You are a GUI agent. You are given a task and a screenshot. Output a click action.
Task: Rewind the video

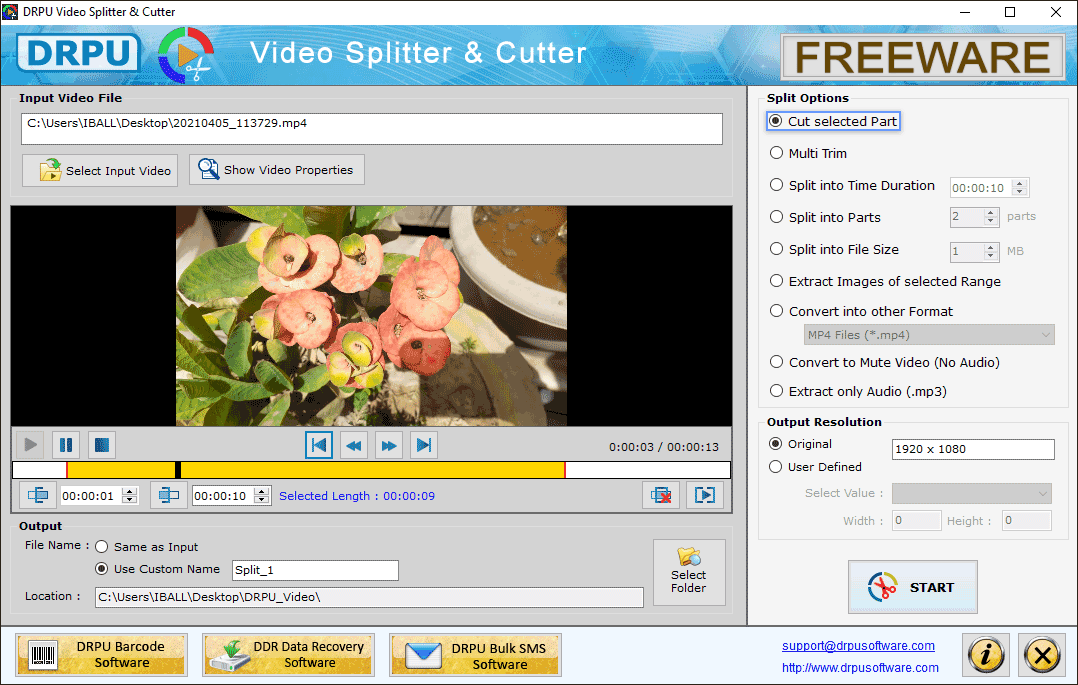pyautogui.click(x=354, y=445)
